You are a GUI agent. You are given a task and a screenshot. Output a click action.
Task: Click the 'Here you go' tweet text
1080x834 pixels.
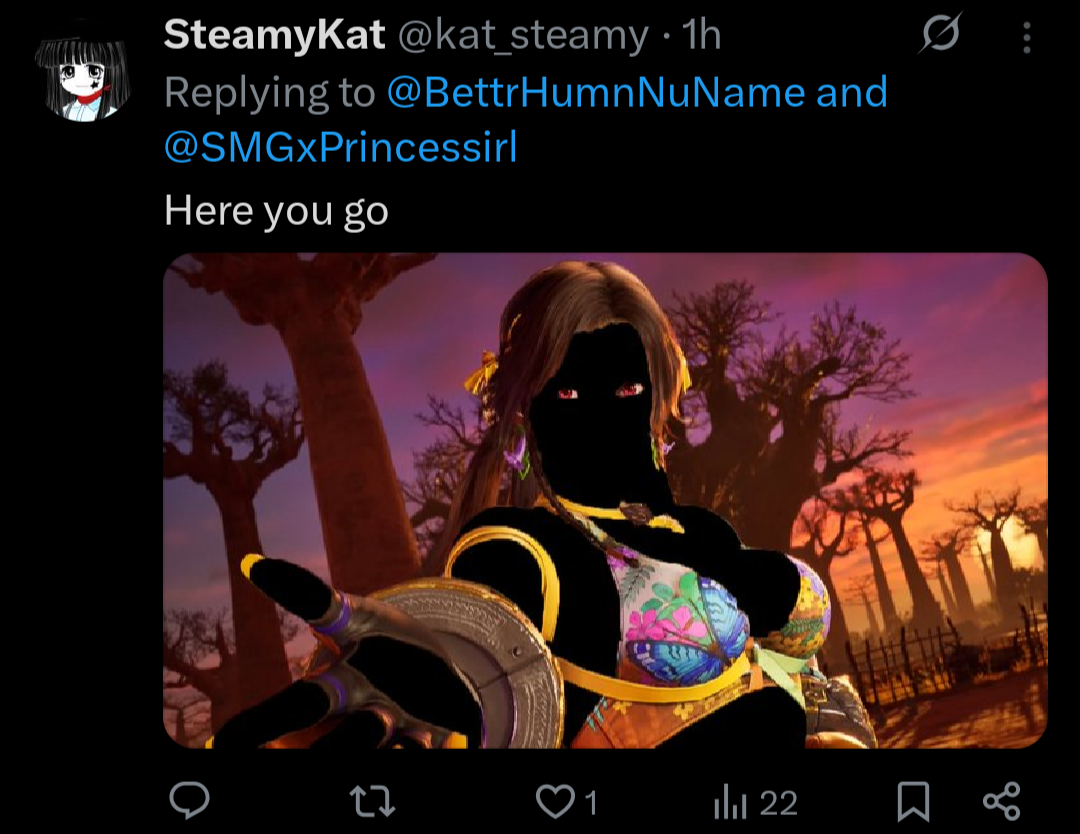tap(276, 211)
